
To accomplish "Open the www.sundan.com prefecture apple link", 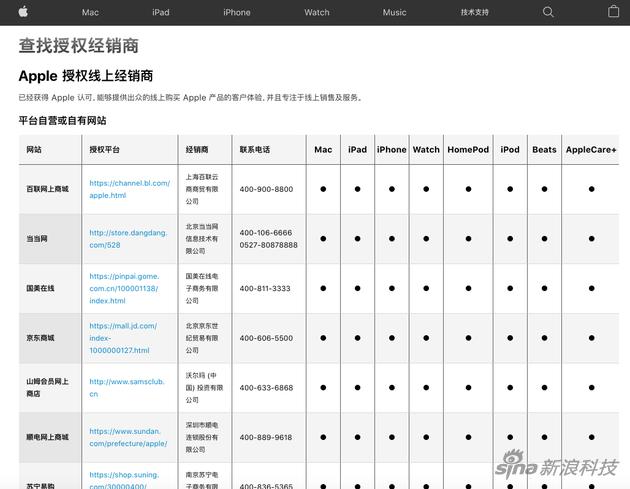I will (128, 437).
